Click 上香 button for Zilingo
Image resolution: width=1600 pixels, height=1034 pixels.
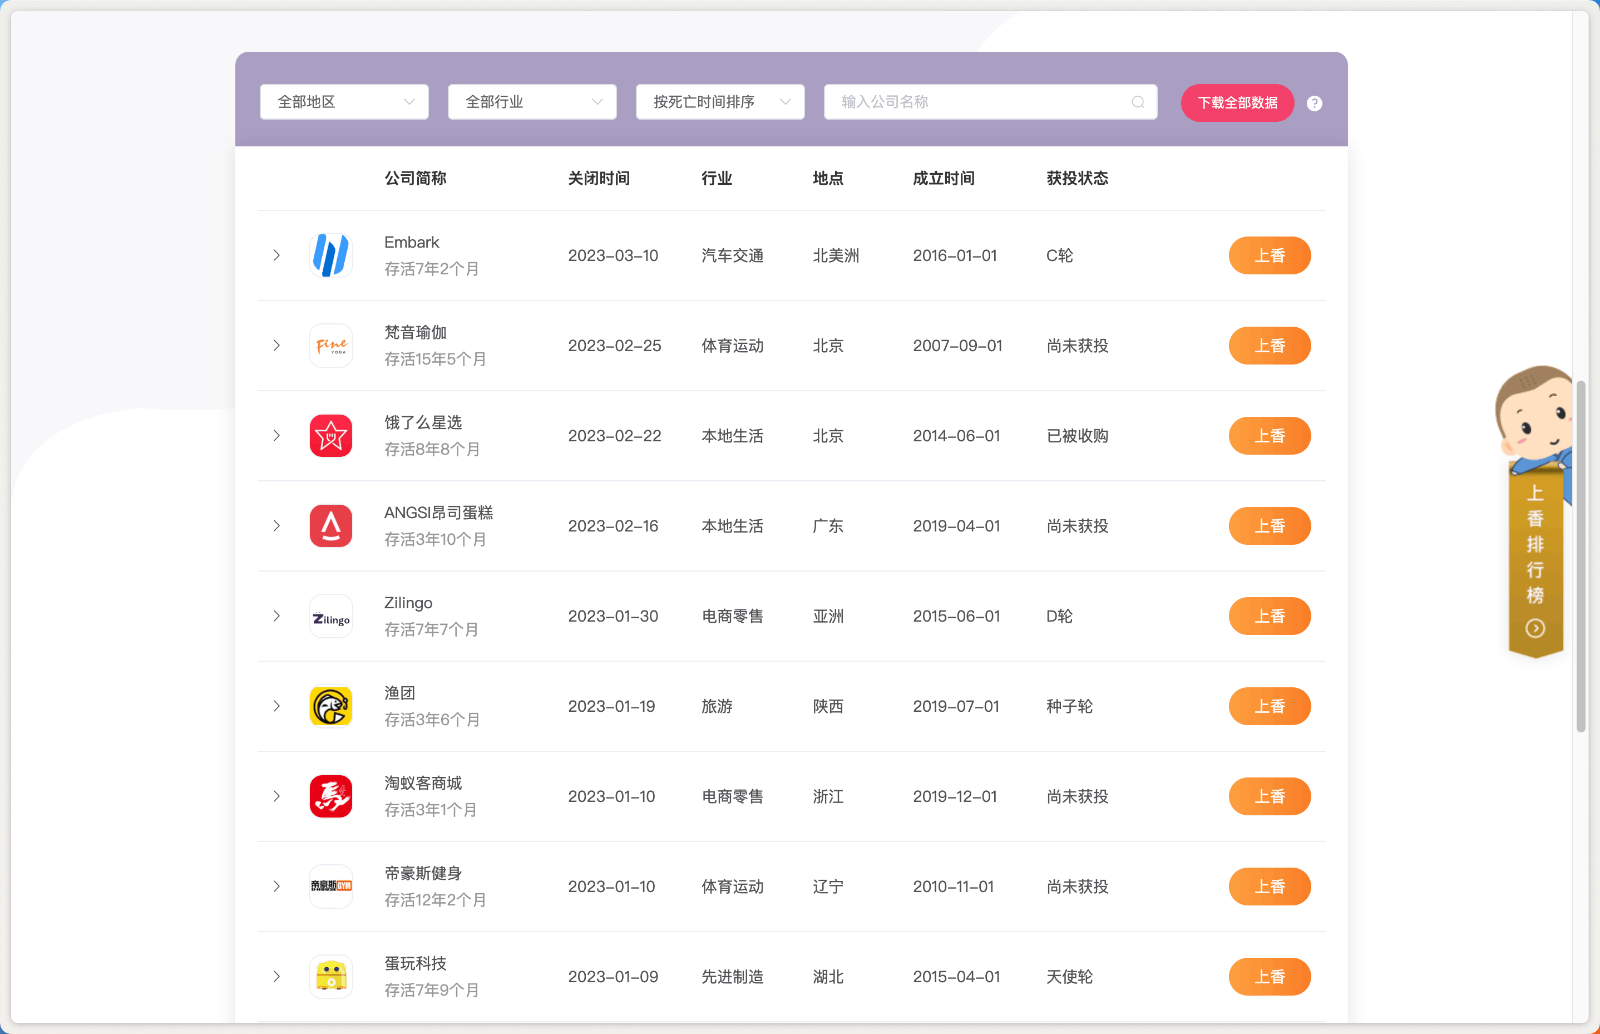click(x=1269, y=616)
